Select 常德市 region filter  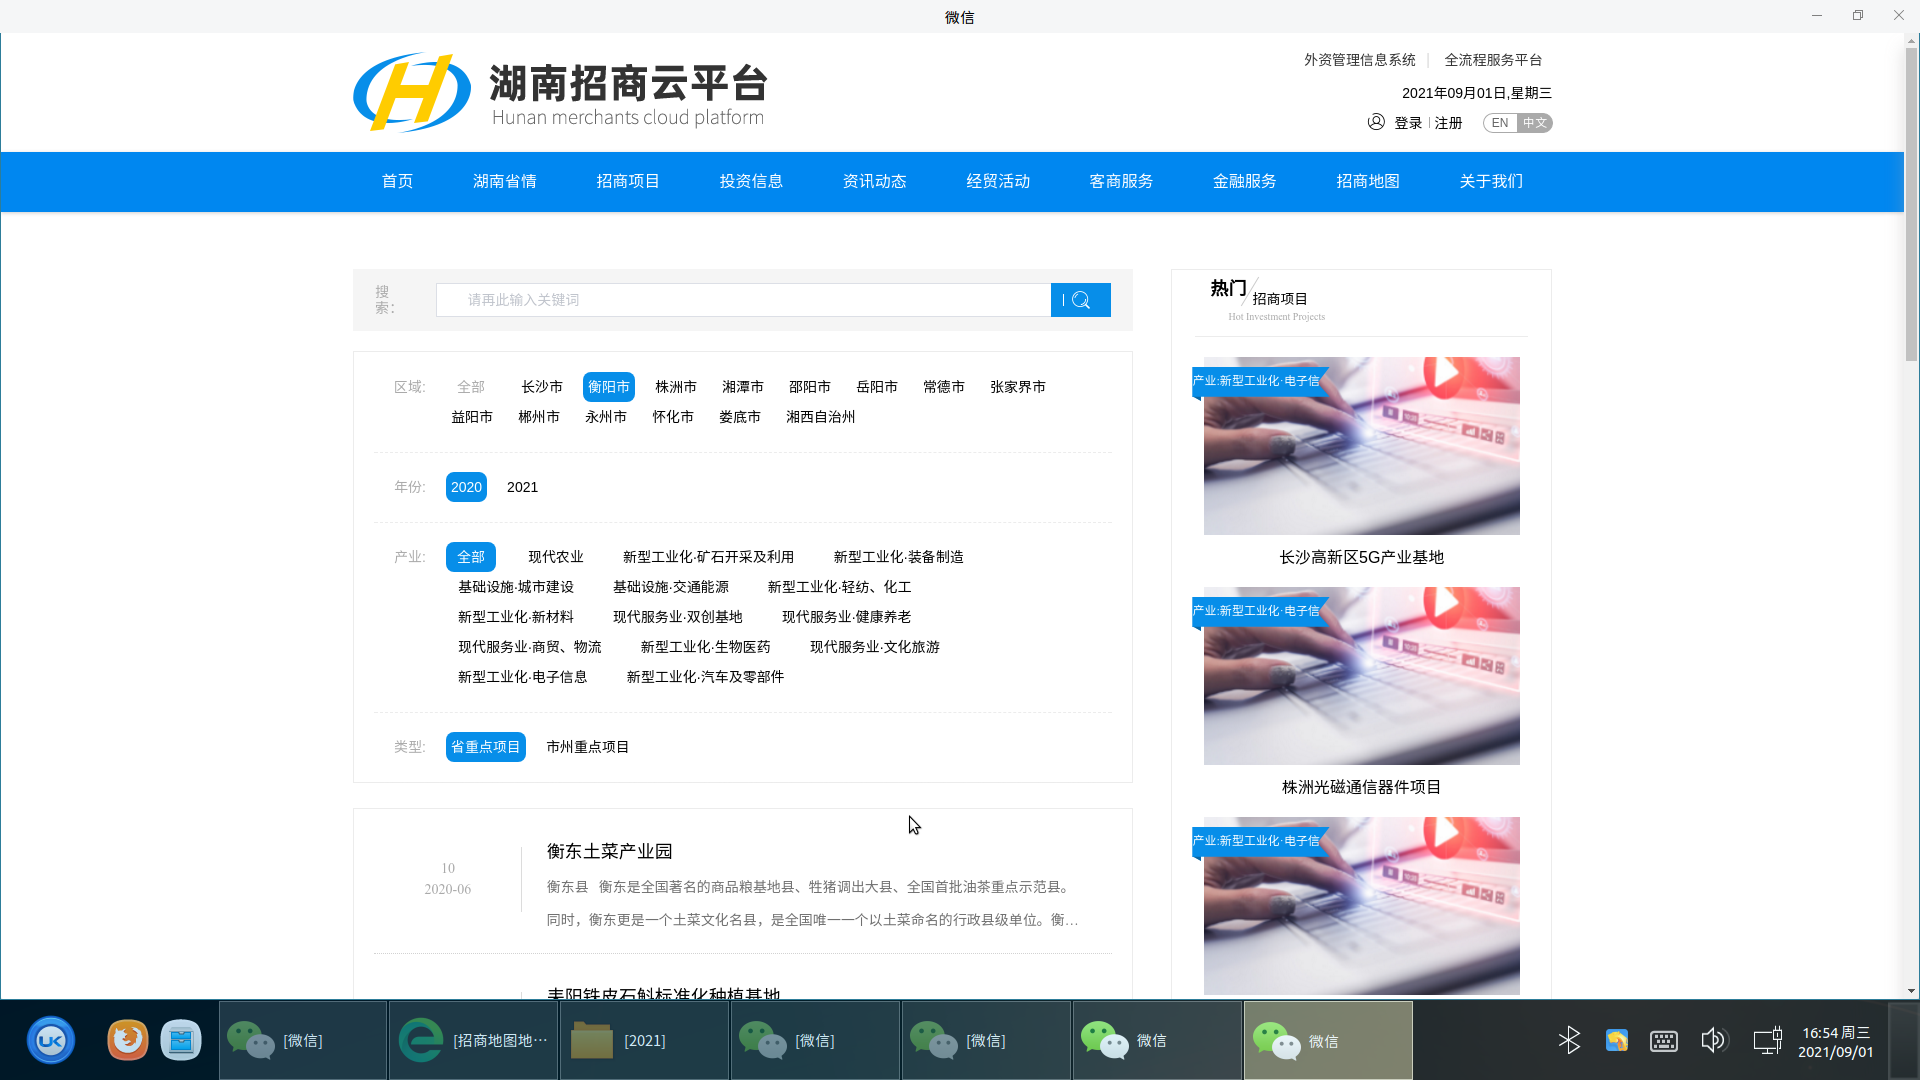click(944, 387)
